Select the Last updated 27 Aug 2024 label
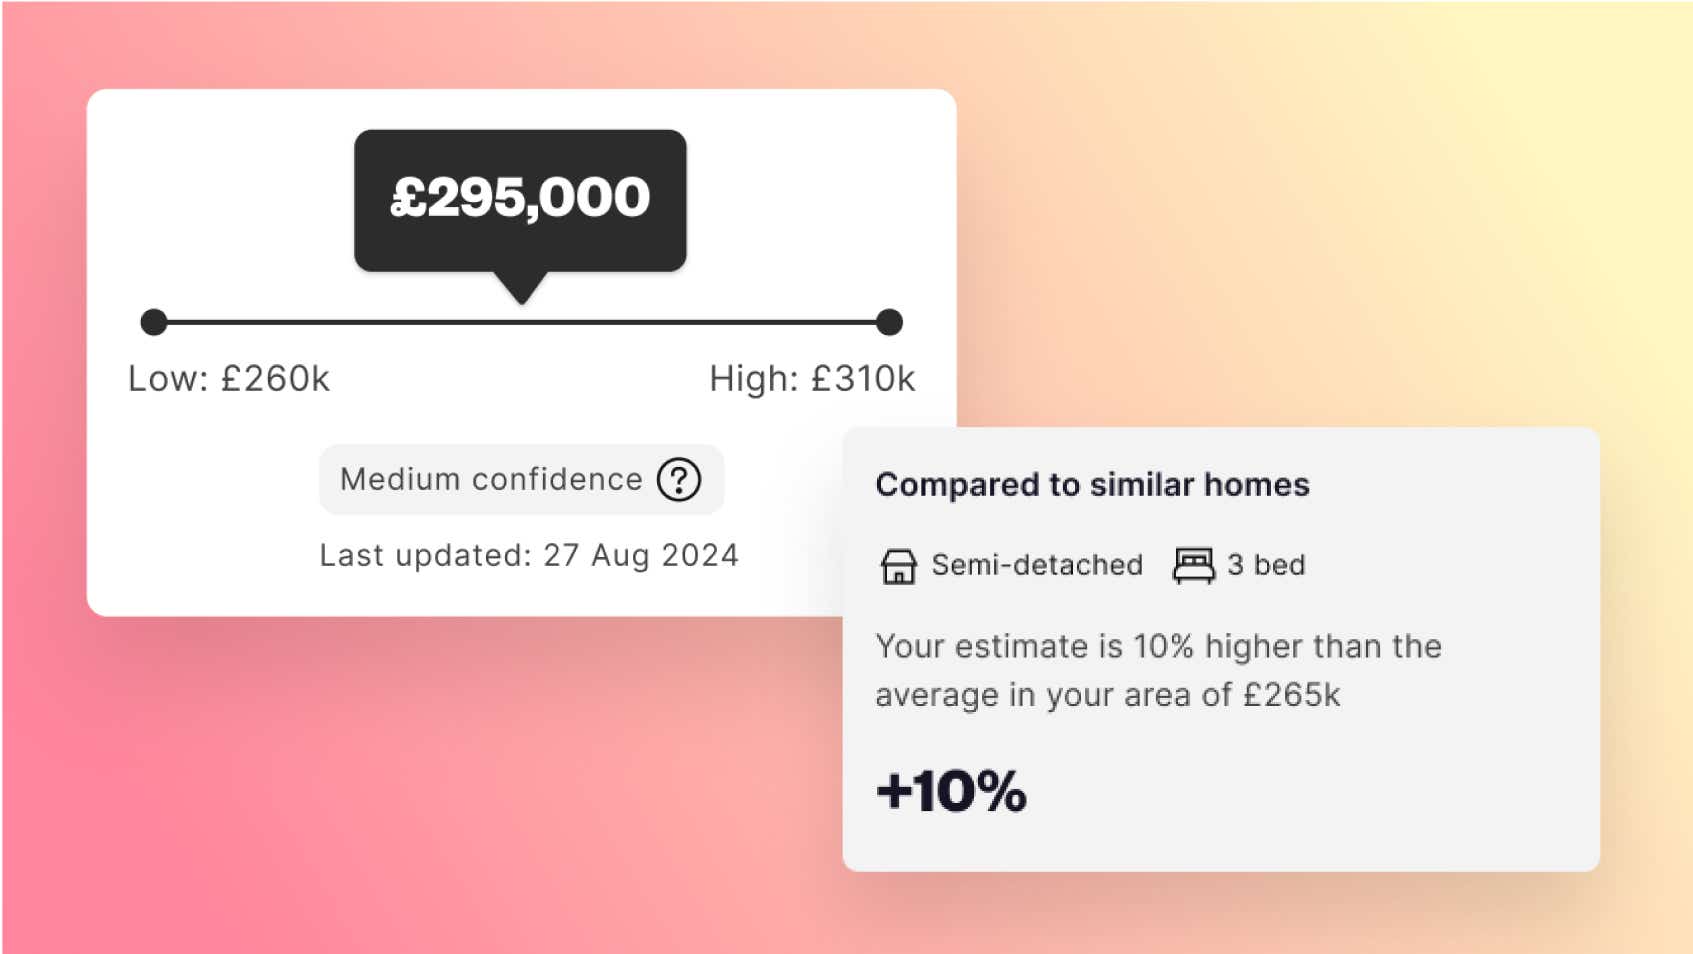 point(528,555)
